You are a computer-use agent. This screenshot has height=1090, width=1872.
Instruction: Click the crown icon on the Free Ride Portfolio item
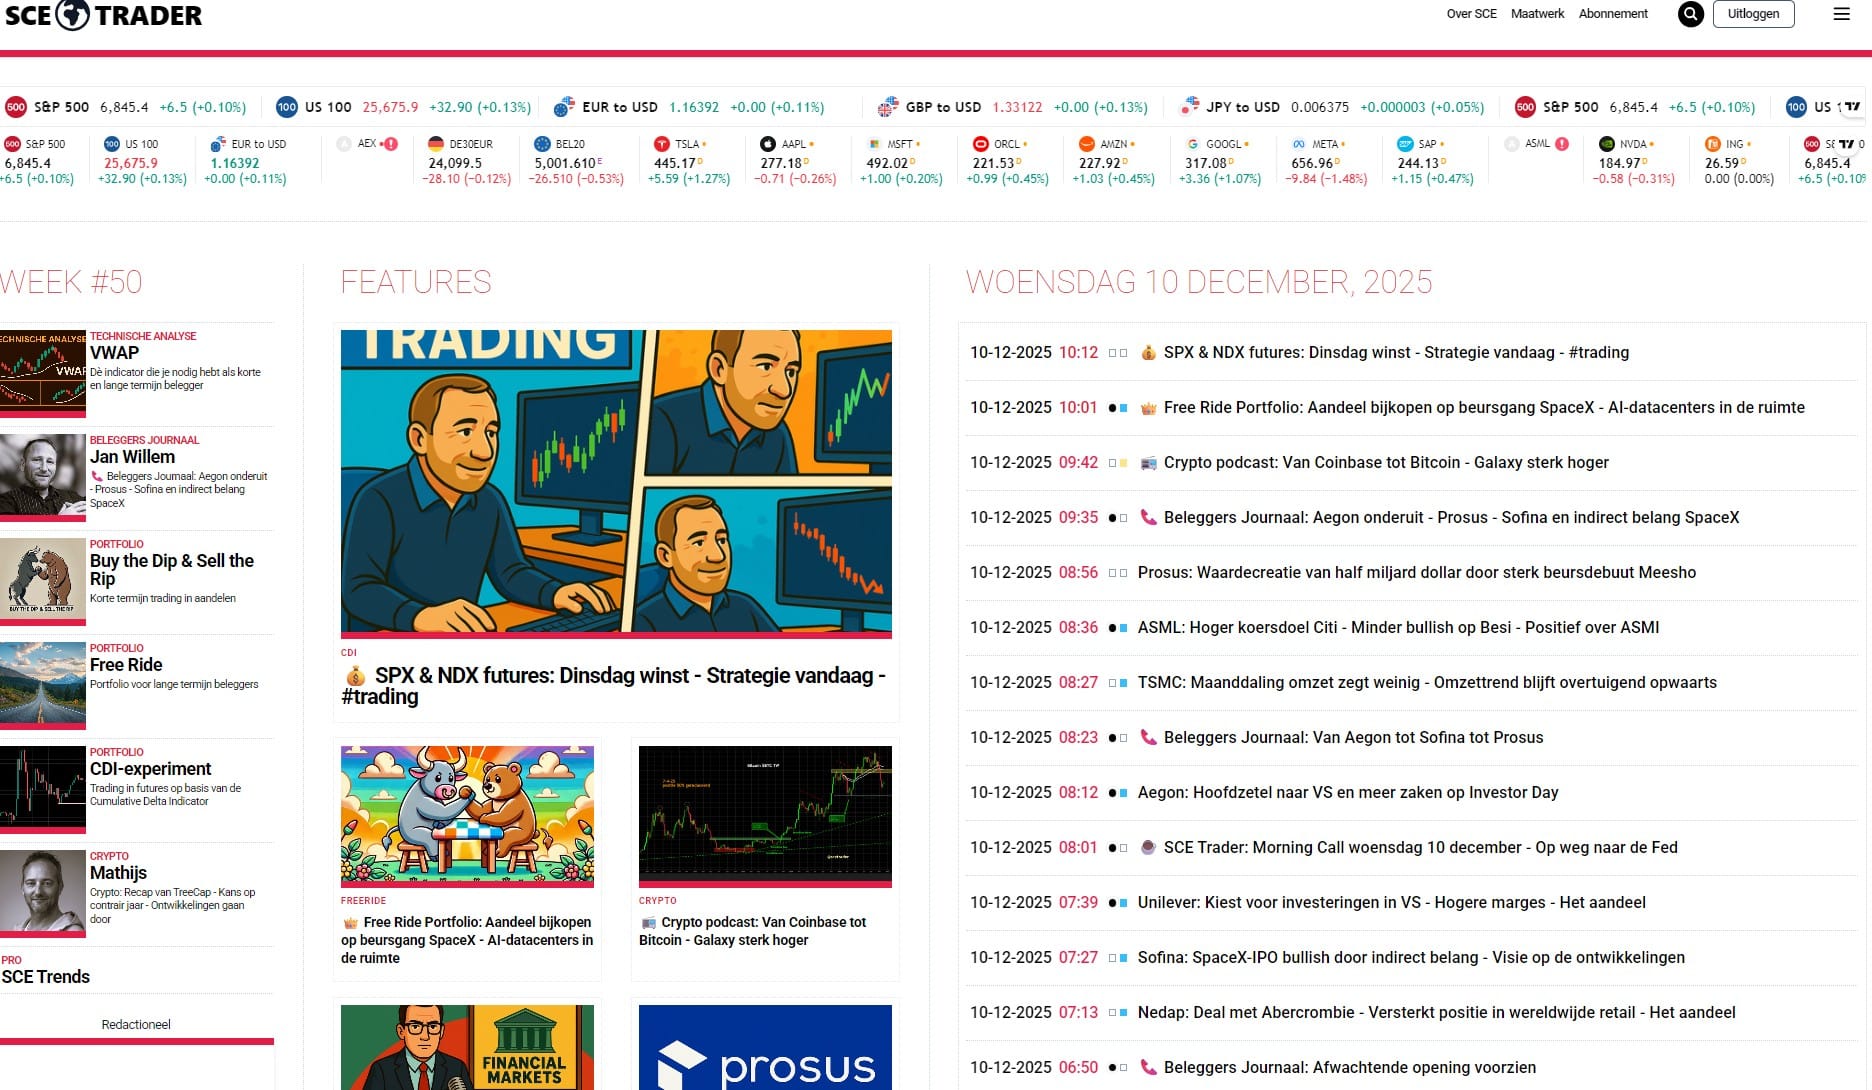(1148, 407)
